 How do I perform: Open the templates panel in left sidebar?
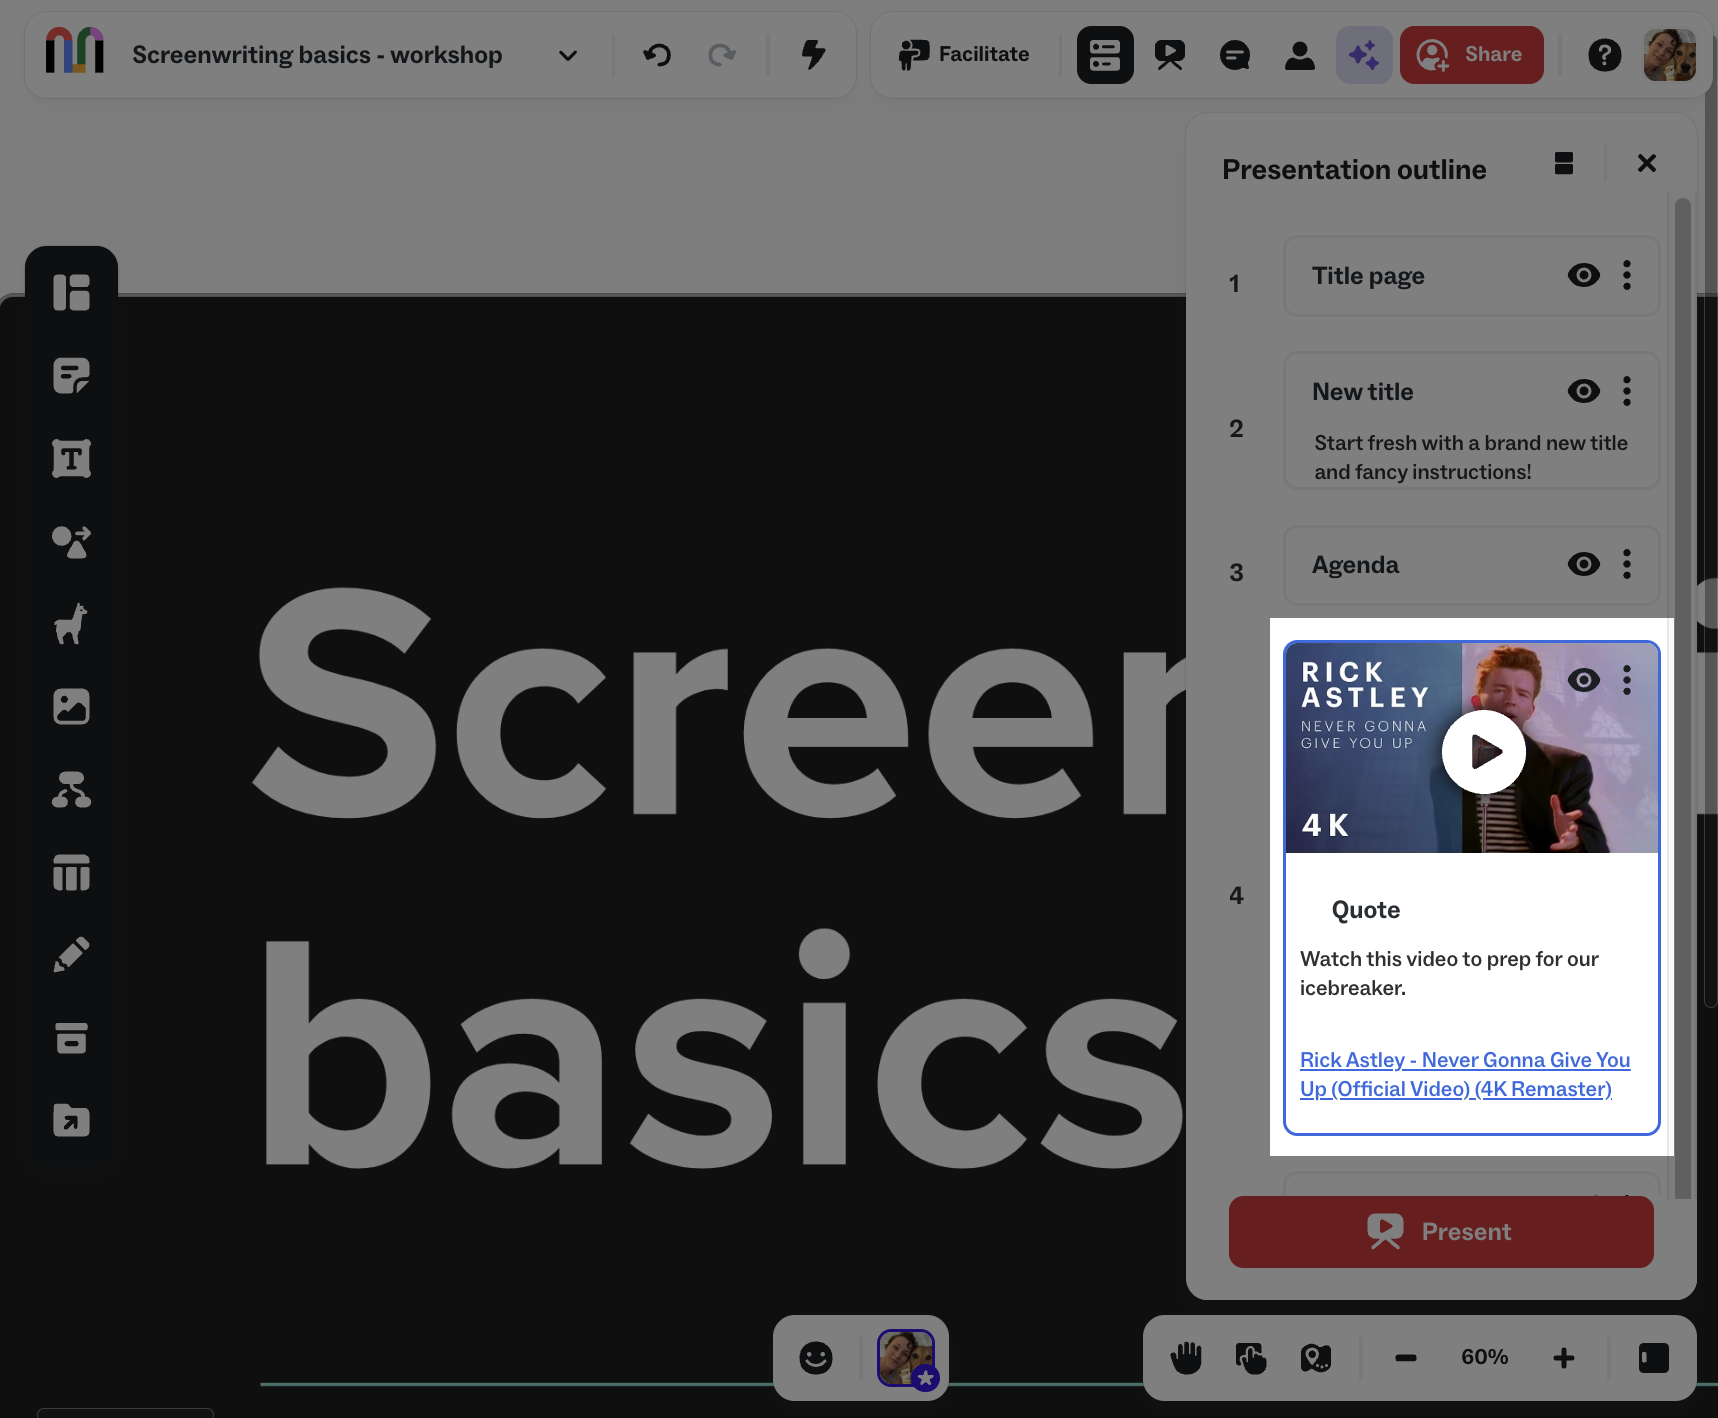[x=71, y=292]
